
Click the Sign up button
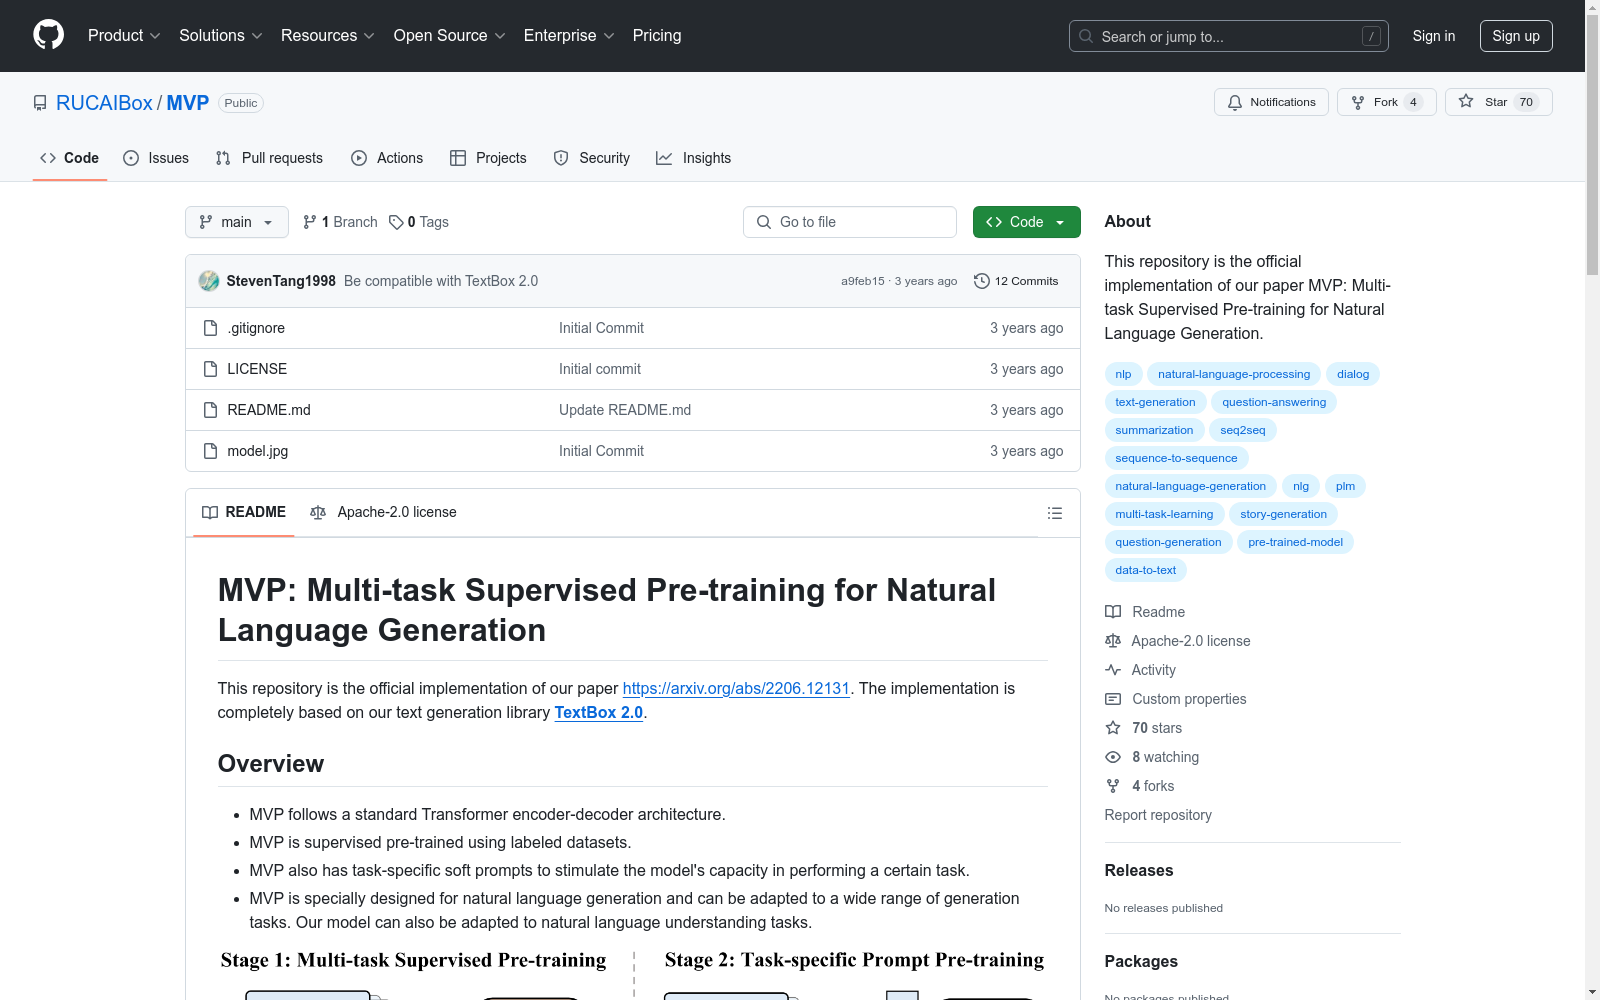(x=1516, y=36)
